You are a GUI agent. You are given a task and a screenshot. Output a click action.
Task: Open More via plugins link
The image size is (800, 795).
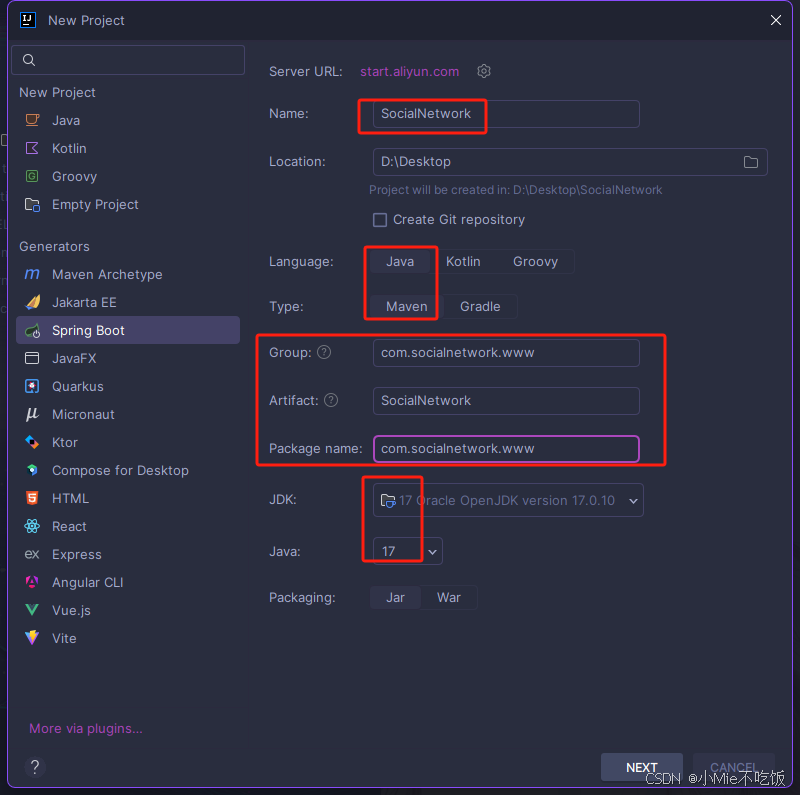coord(86,728)
